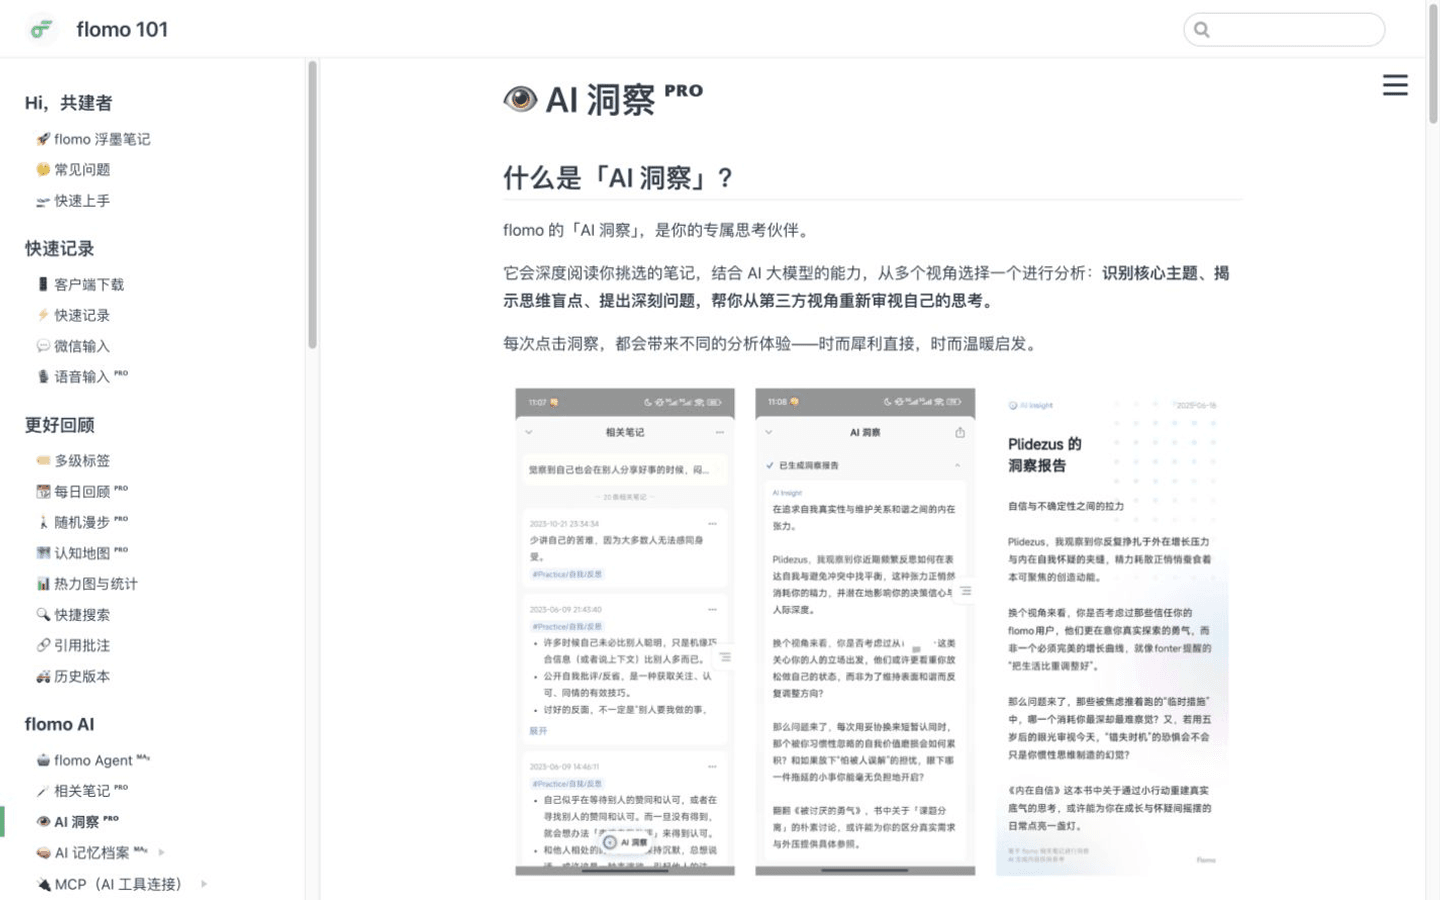
Task: Click the pencil icon beside 相关笔记
Action: (43, 791)
